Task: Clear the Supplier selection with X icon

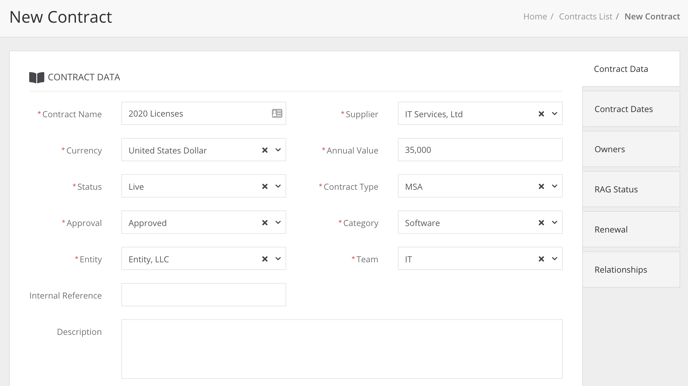Action: click(x=541, y=114)
